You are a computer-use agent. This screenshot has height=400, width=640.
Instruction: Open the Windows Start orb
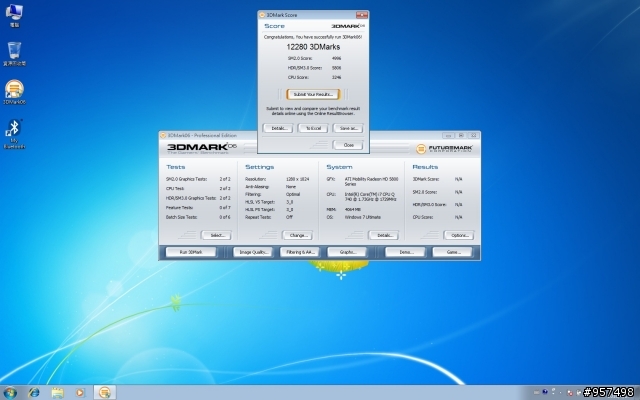point(10,393)
